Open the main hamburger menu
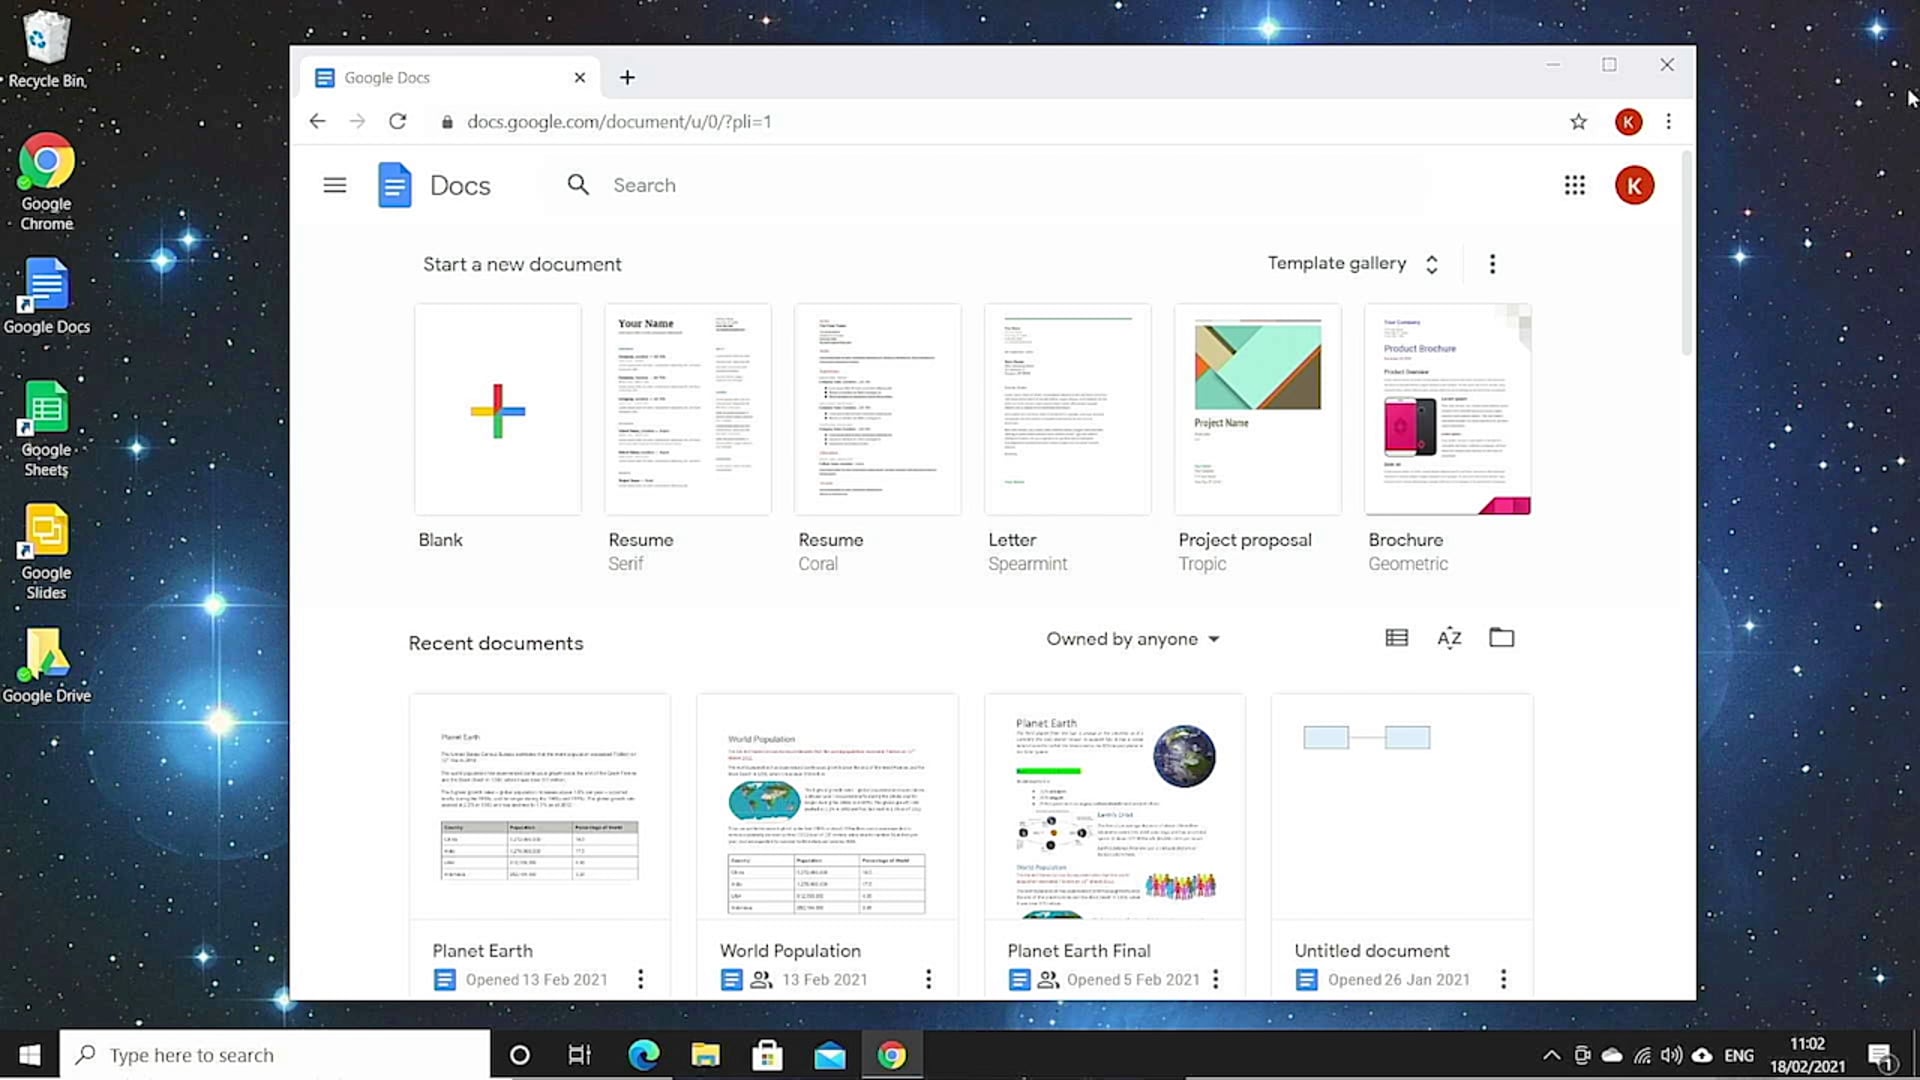 (334, 185)
